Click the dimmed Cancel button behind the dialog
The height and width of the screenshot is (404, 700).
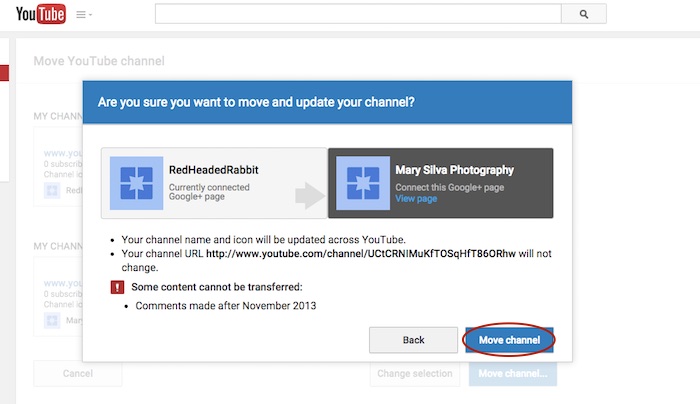[x=77, y=374]
